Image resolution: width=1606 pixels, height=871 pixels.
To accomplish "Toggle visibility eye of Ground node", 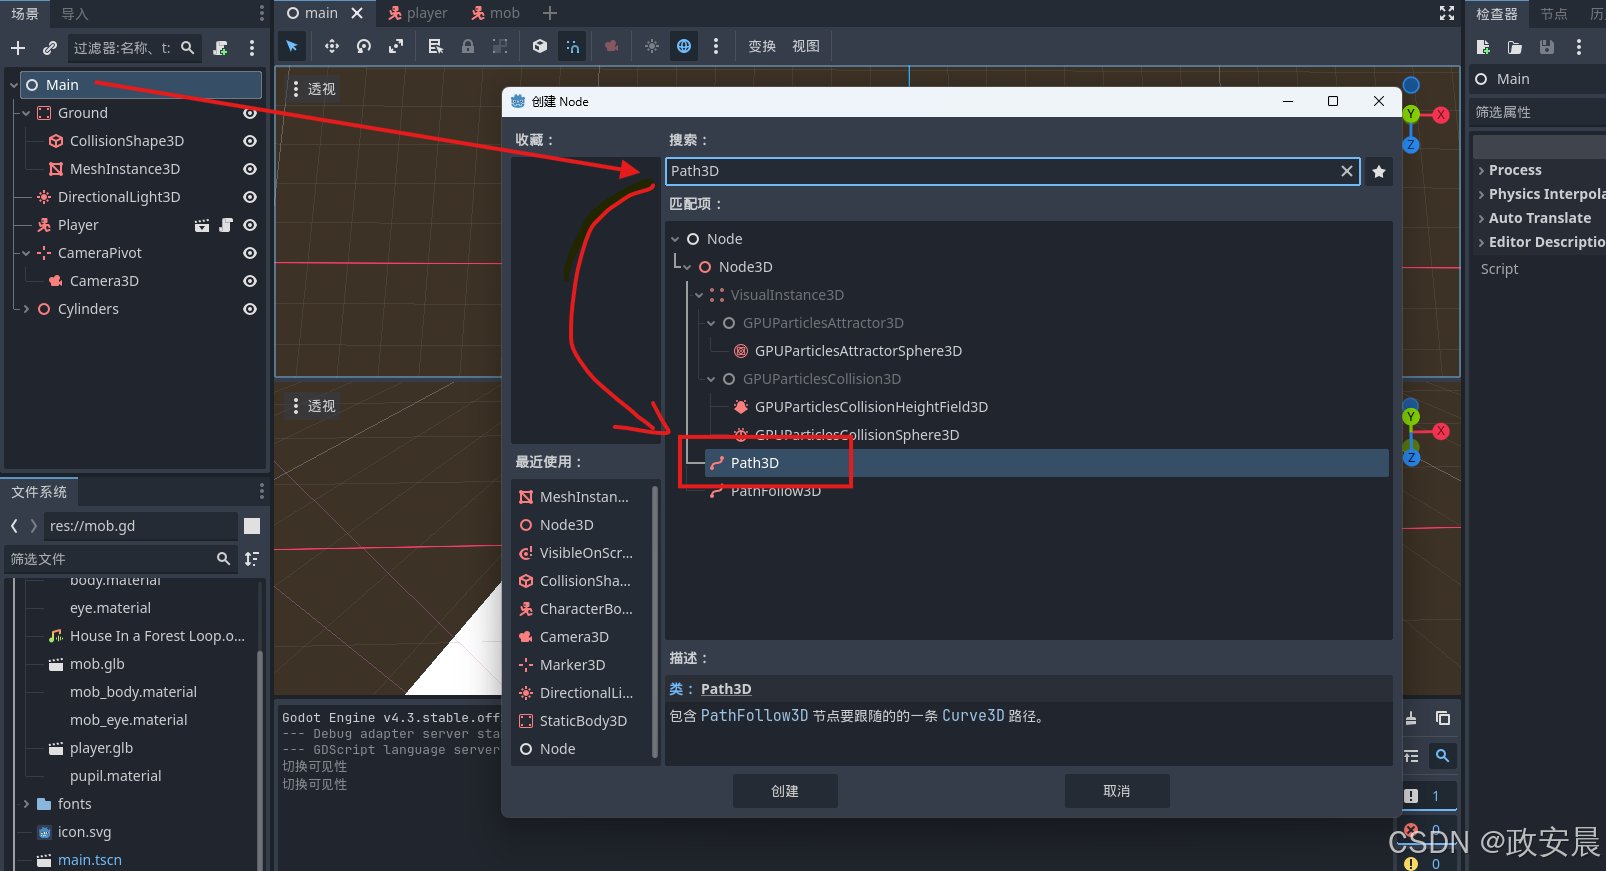I will tap(250, 113).
